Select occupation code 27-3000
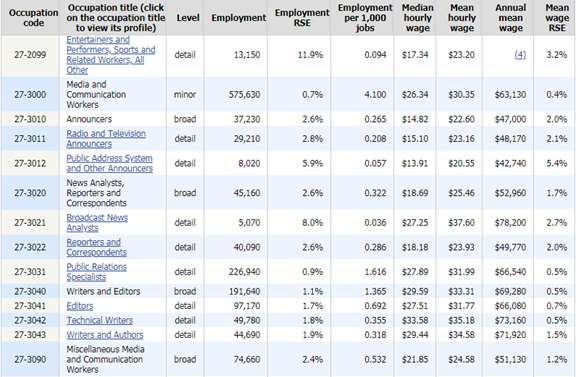Viewport: 576px width, 377px height. pyautogui.click(x=30, y=94)
